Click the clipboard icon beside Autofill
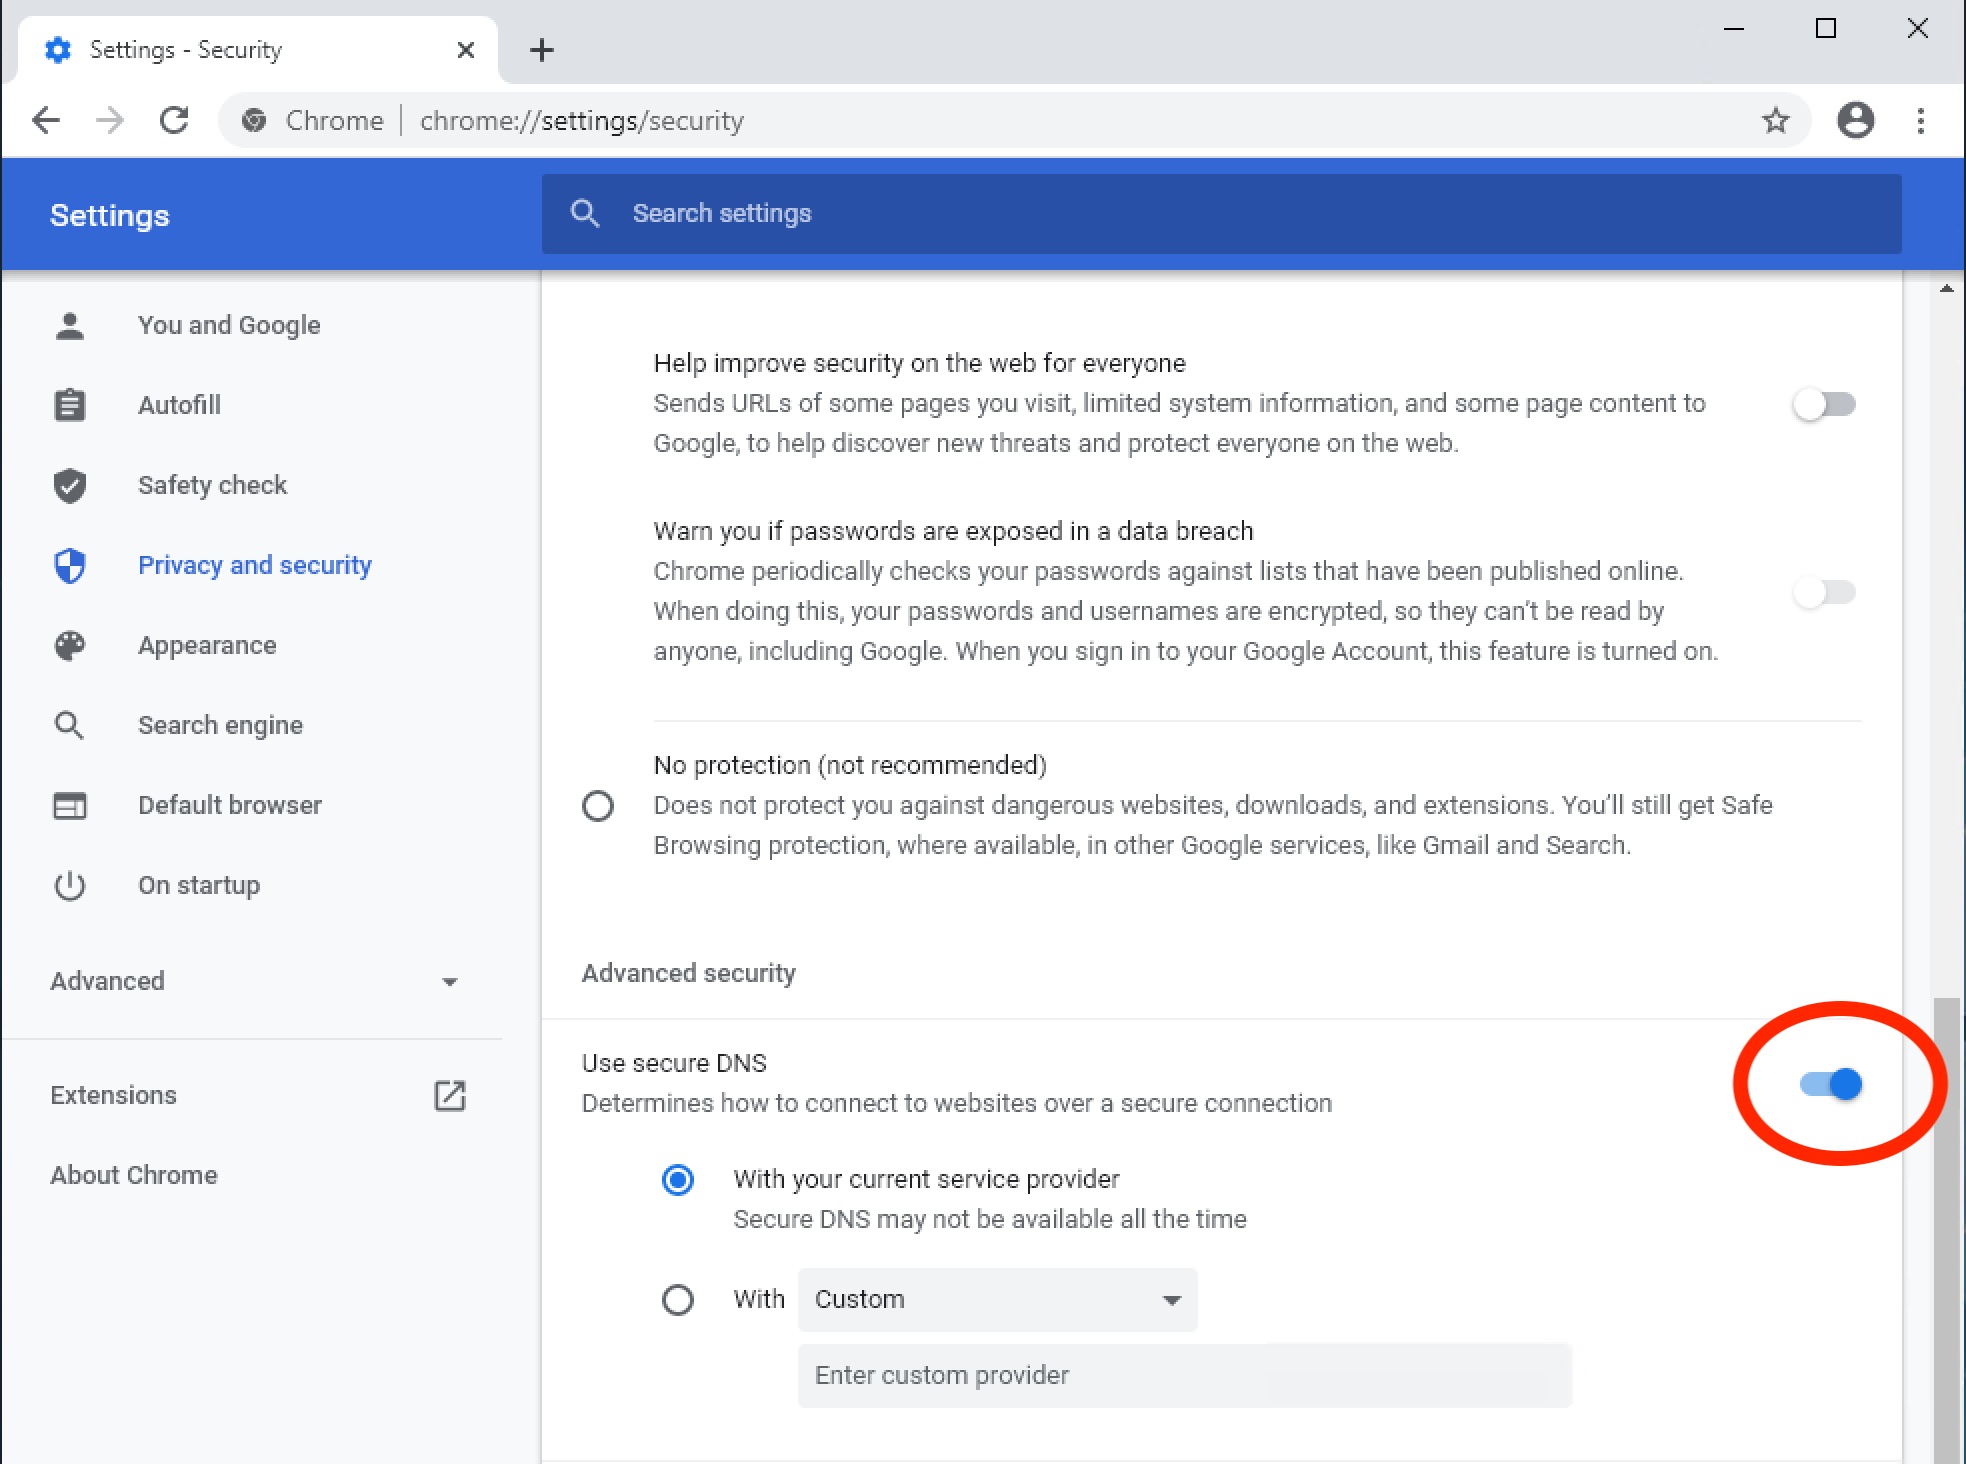The width and height of the screenshot is (1966, 1464). (x=70, y=405)
